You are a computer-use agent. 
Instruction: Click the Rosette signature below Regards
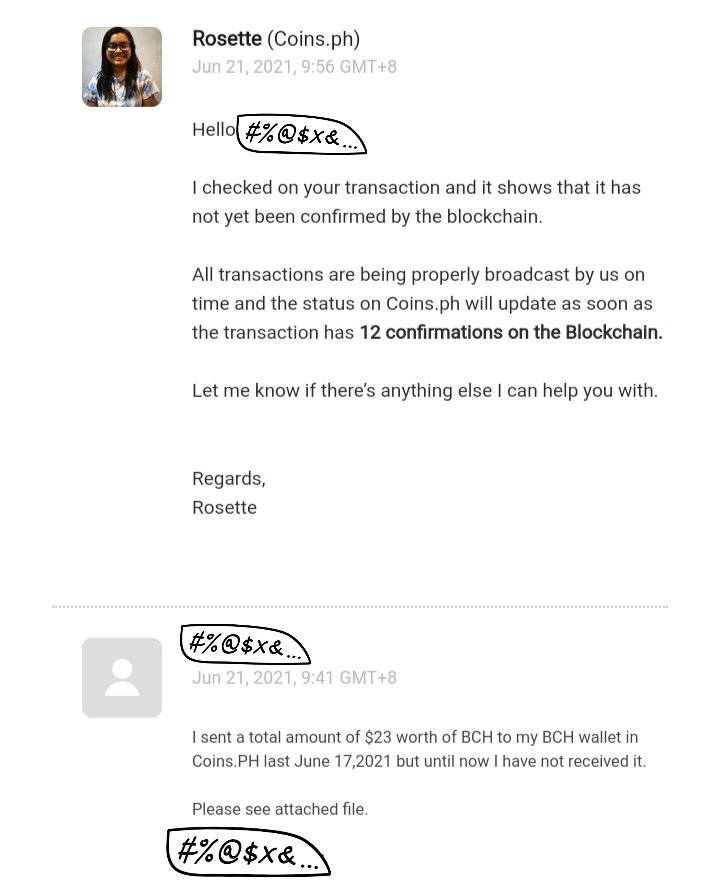click(224, 507)
